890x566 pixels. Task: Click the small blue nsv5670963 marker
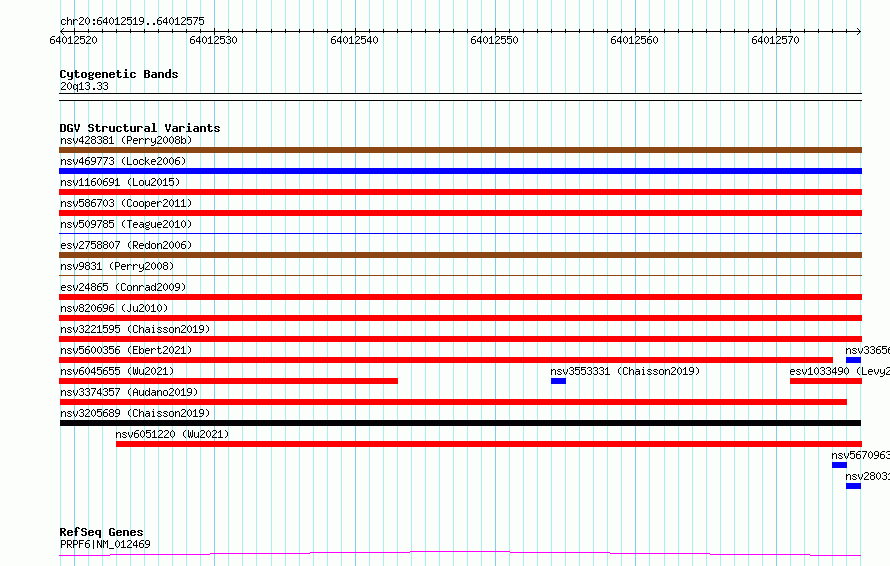pyautogui.click(x=839, y=465)
